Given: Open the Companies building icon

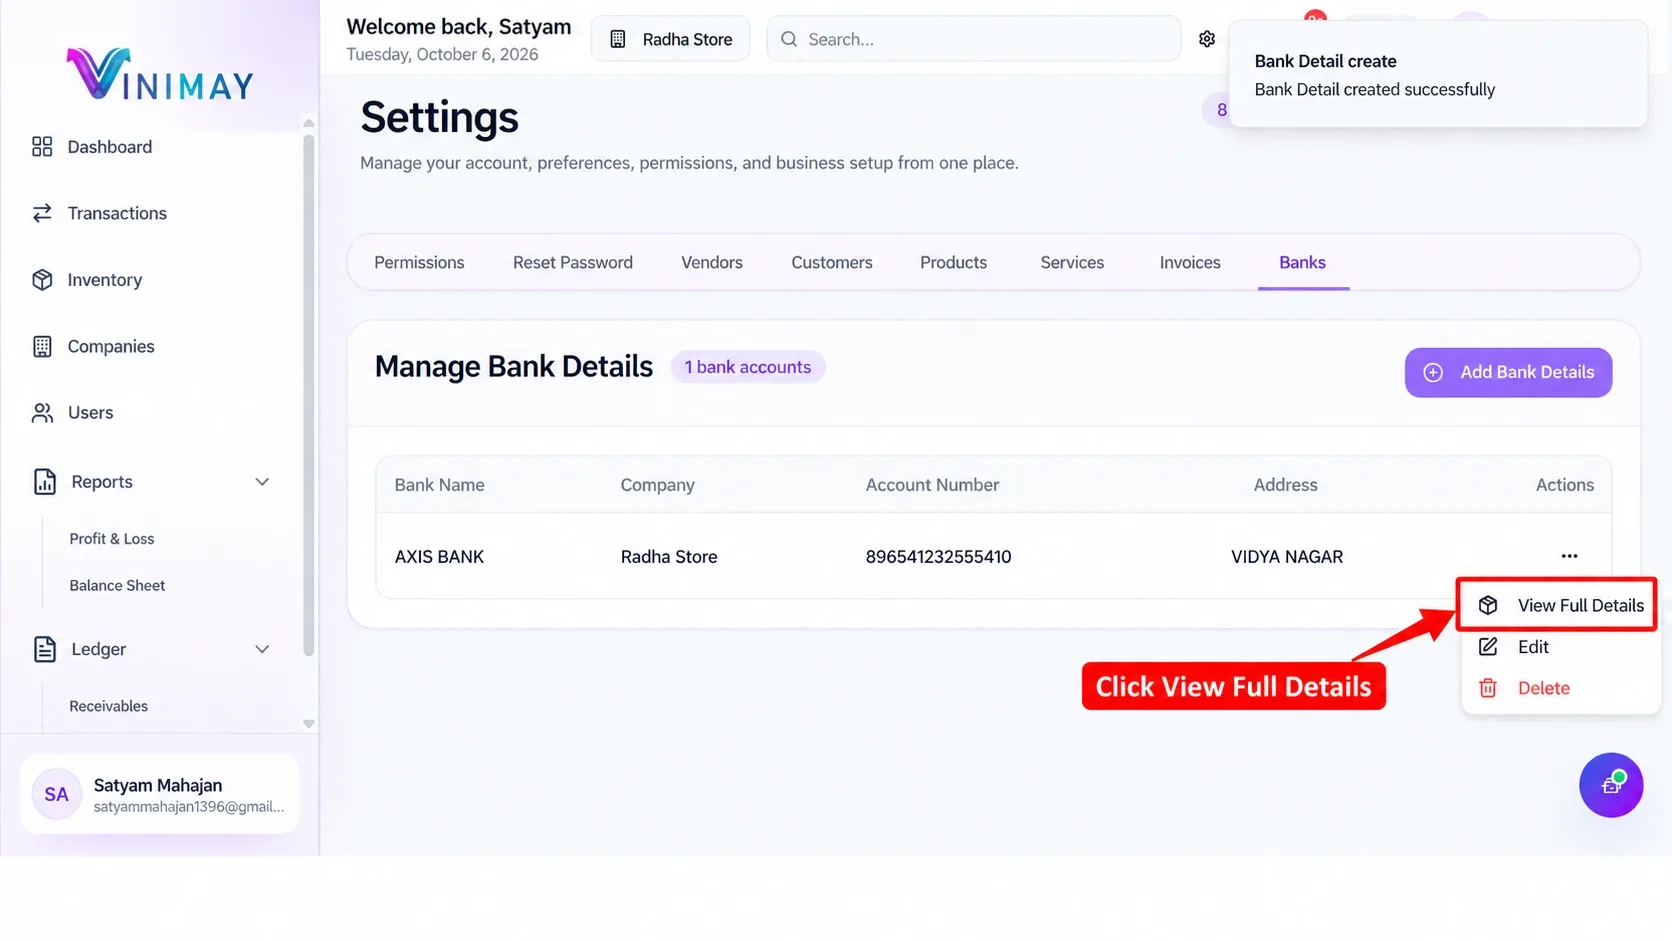Looking at the screenshot, I should (42, 346).
